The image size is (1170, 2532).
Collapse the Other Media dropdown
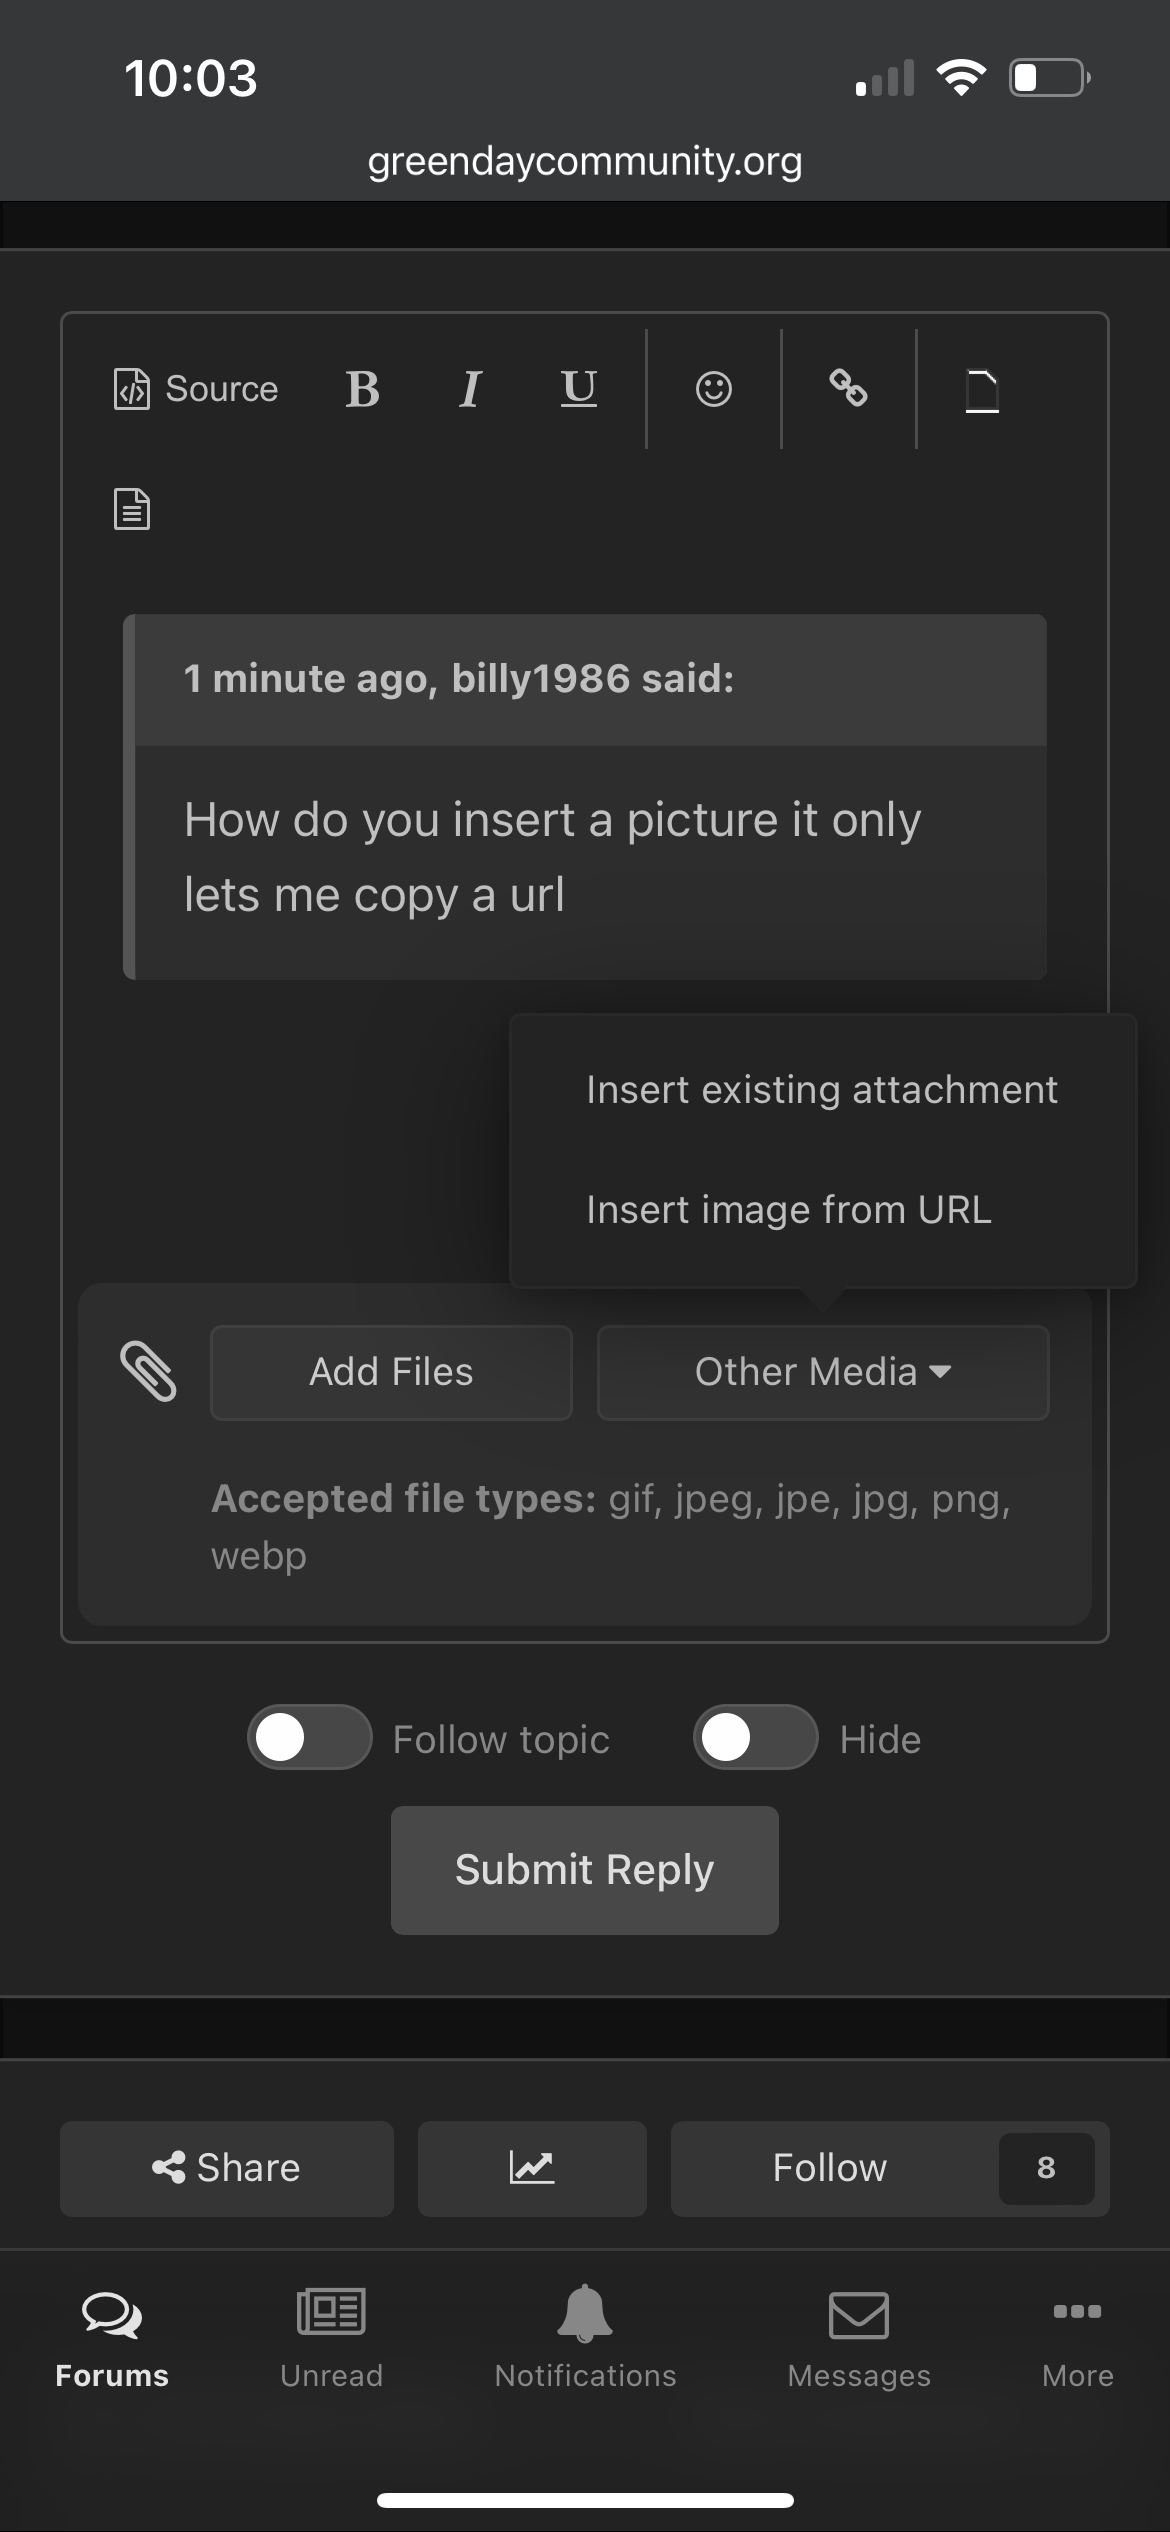(823, 1372)
